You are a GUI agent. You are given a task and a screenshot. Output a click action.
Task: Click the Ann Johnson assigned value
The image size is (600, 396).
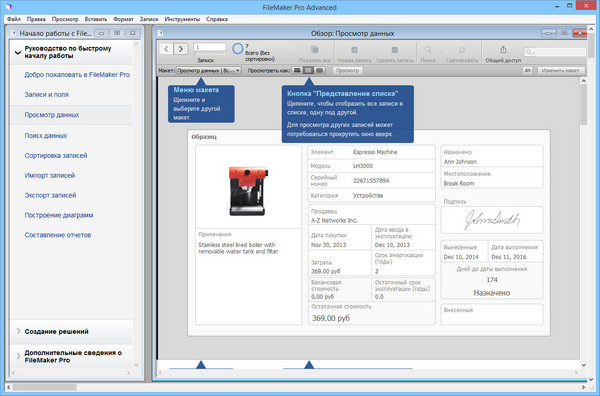[x=460, y=161]
